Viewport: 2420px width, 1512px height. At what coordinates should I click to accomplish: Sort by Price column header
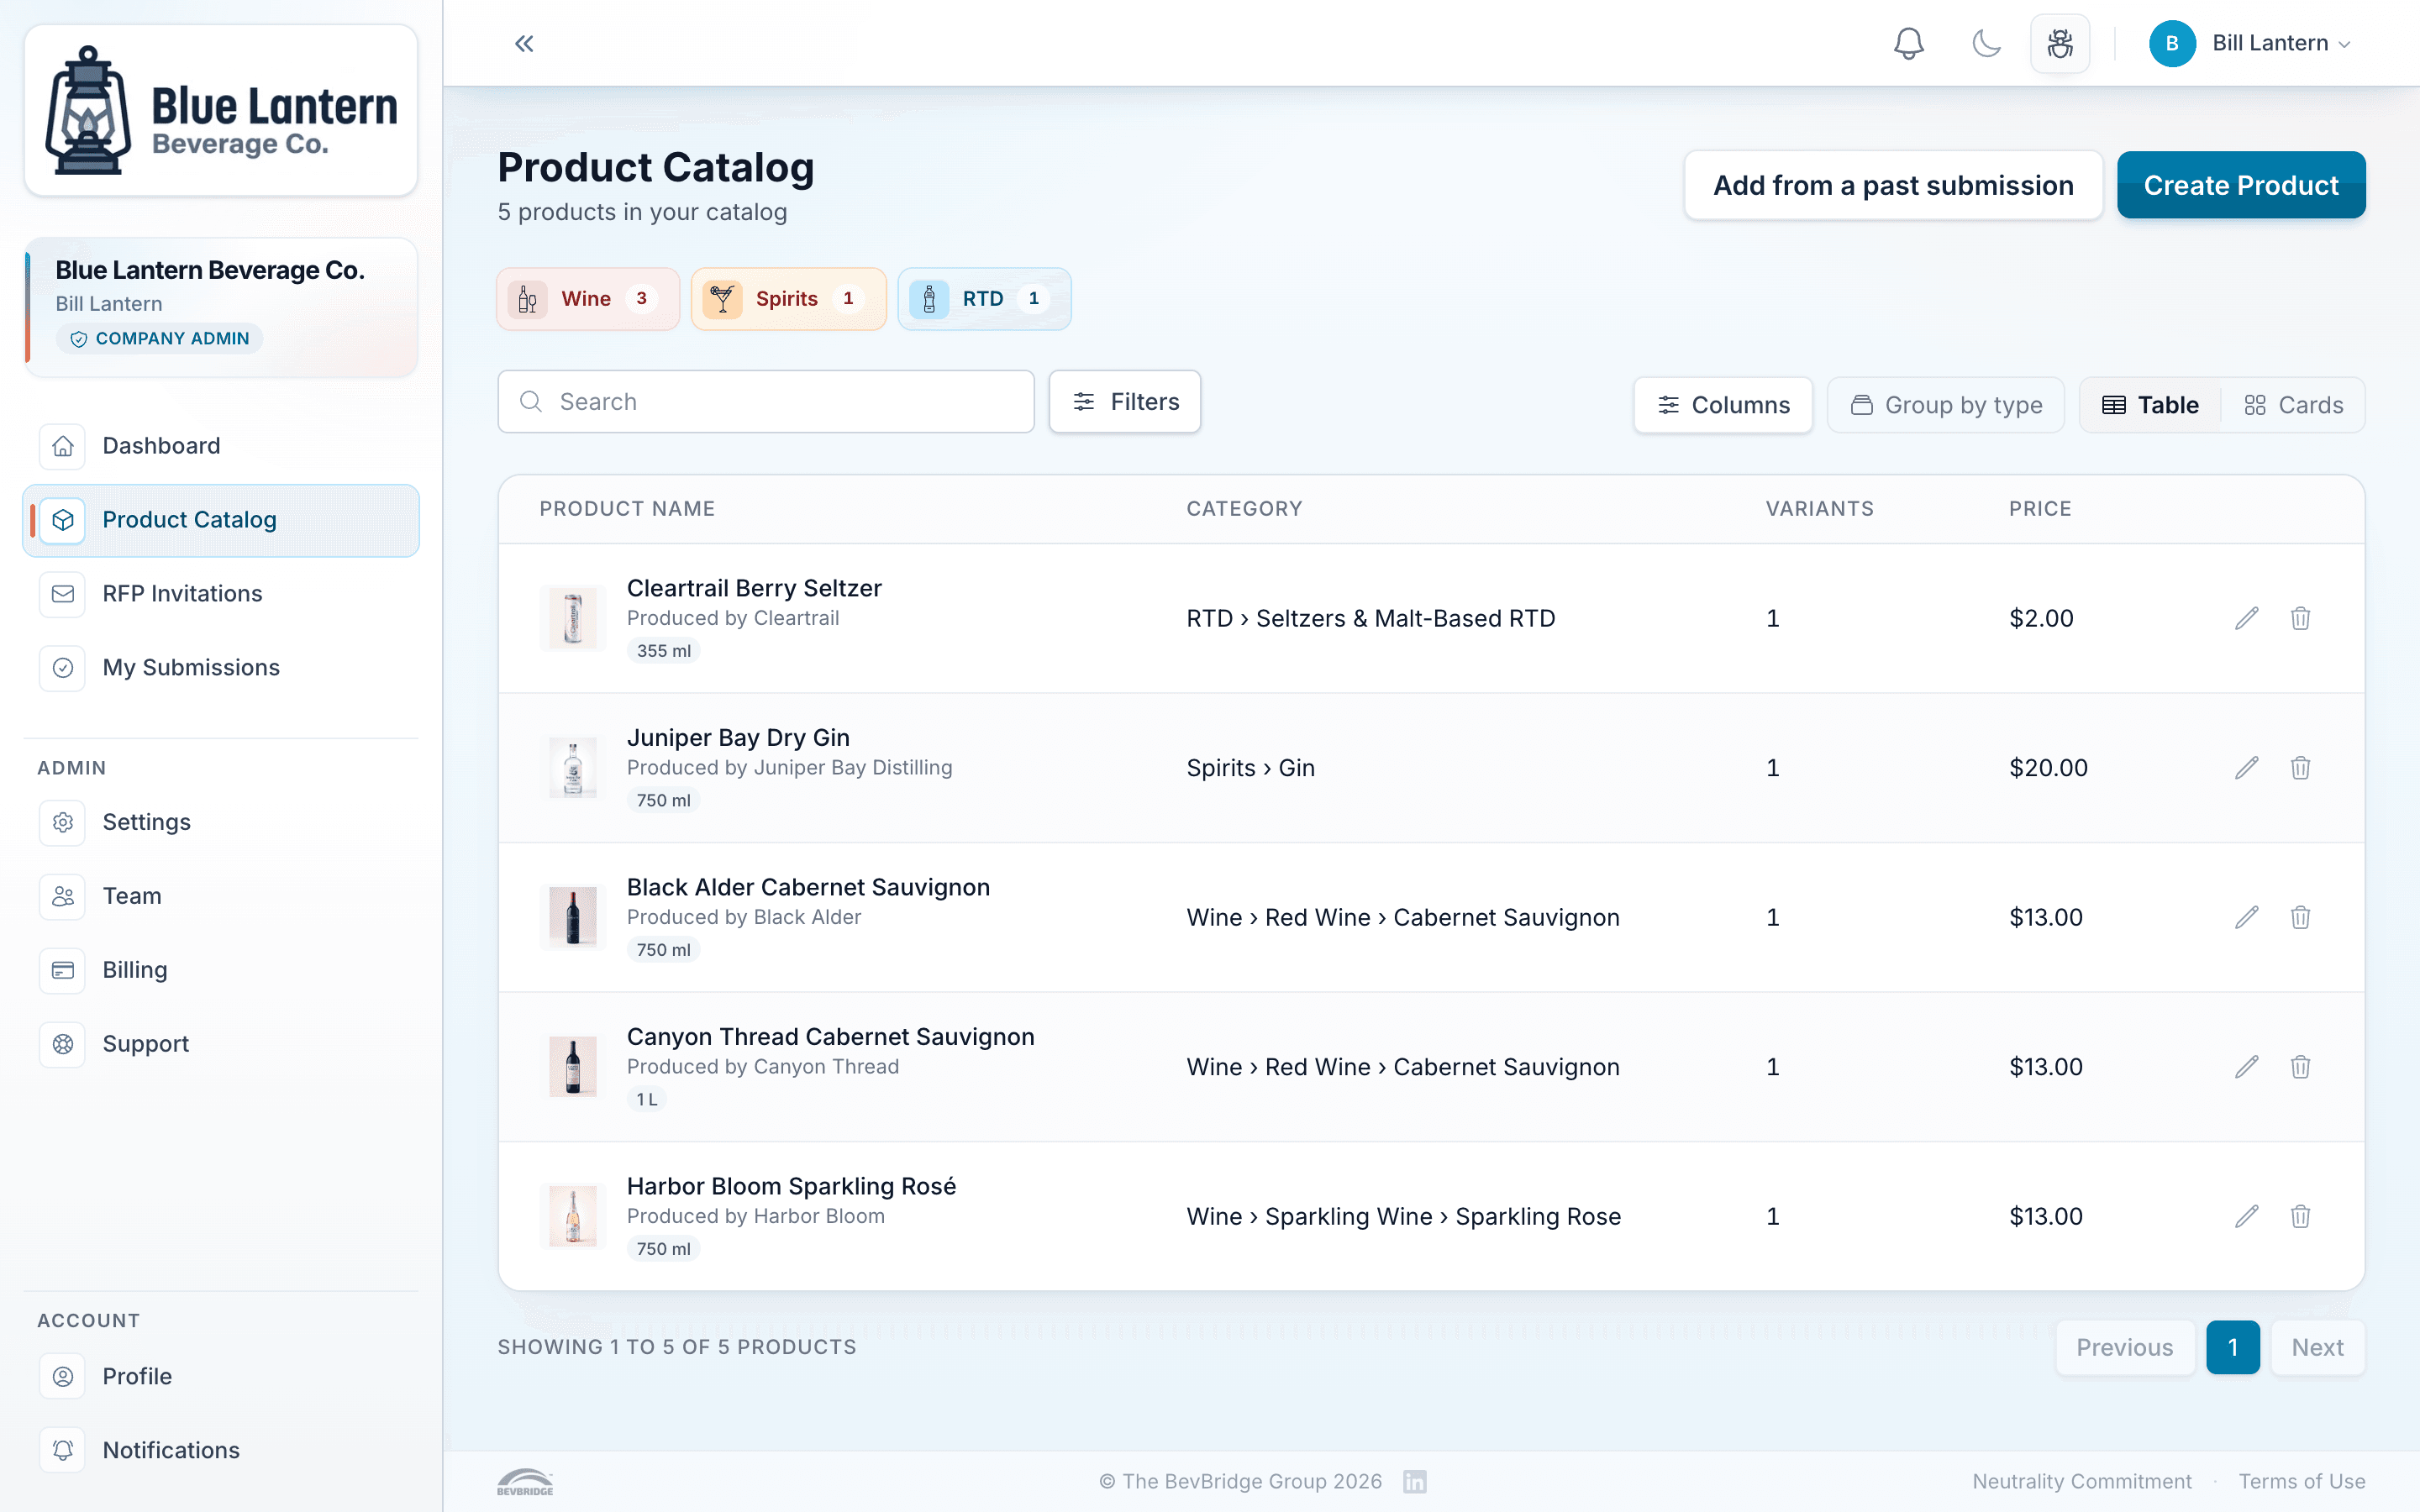point(2040,509)
